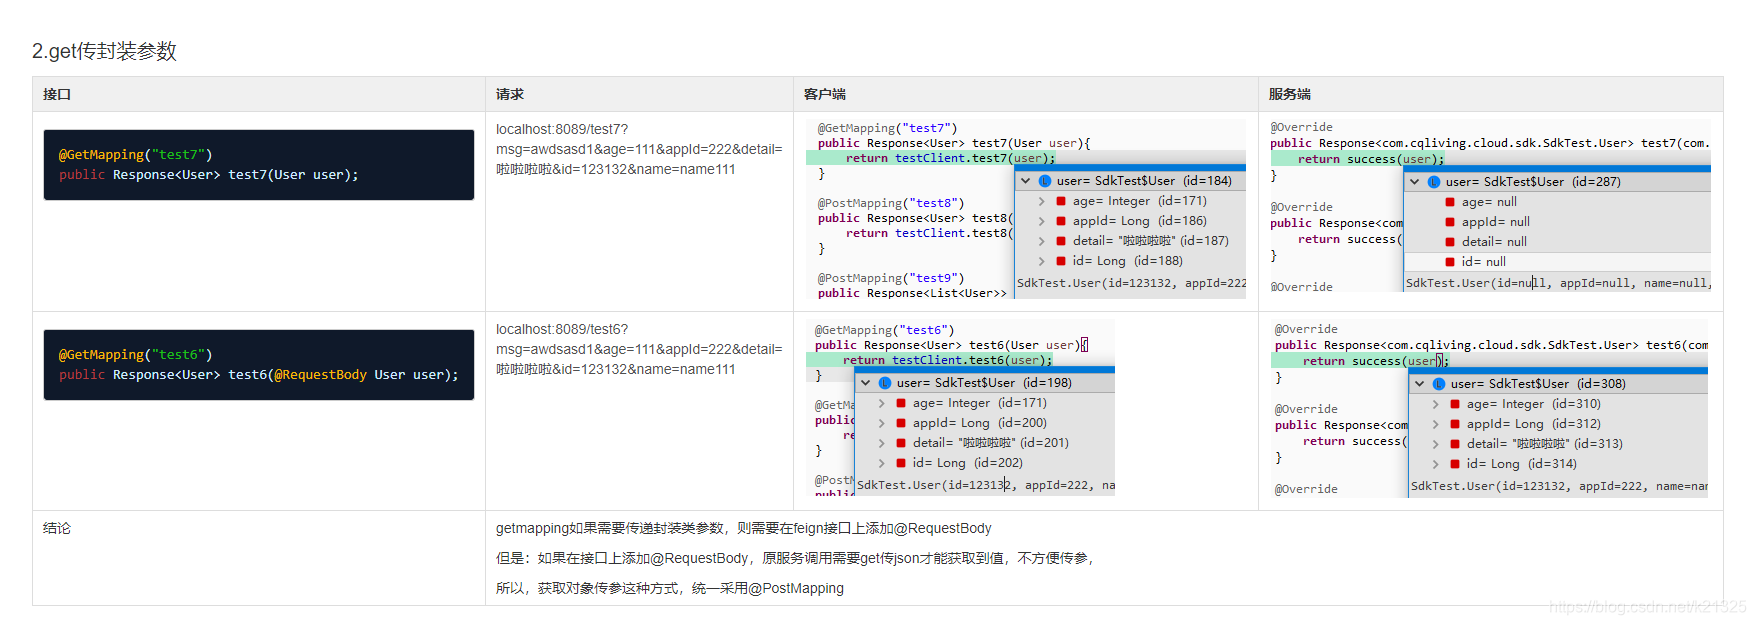This screenshot has height=625, width=1756.
Task: Click red field icon next to appId id=200
Action: click(x=901, y=423)
